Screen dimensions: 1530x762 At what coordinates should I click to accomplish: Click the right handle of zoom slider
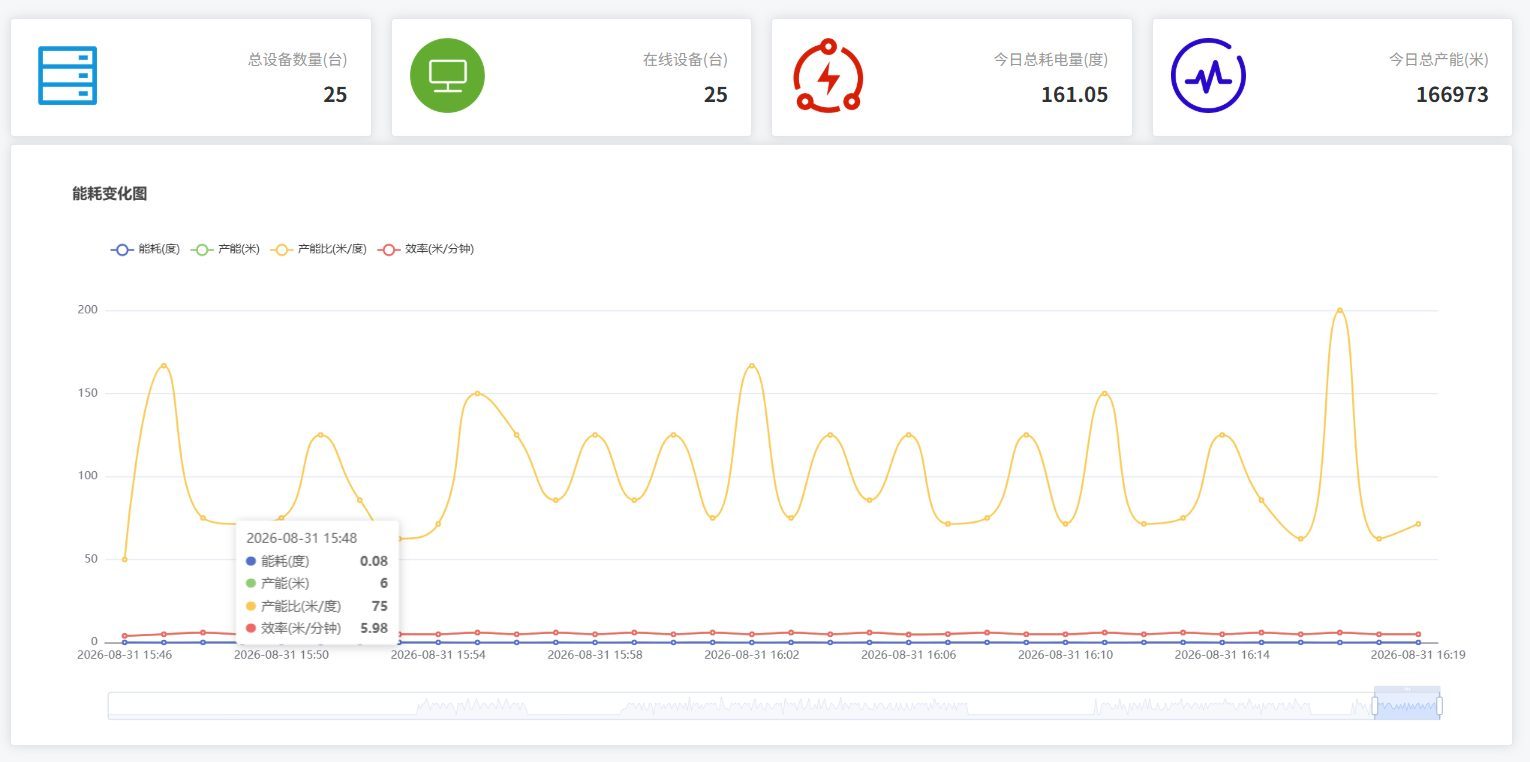[x=1440, y=706]
